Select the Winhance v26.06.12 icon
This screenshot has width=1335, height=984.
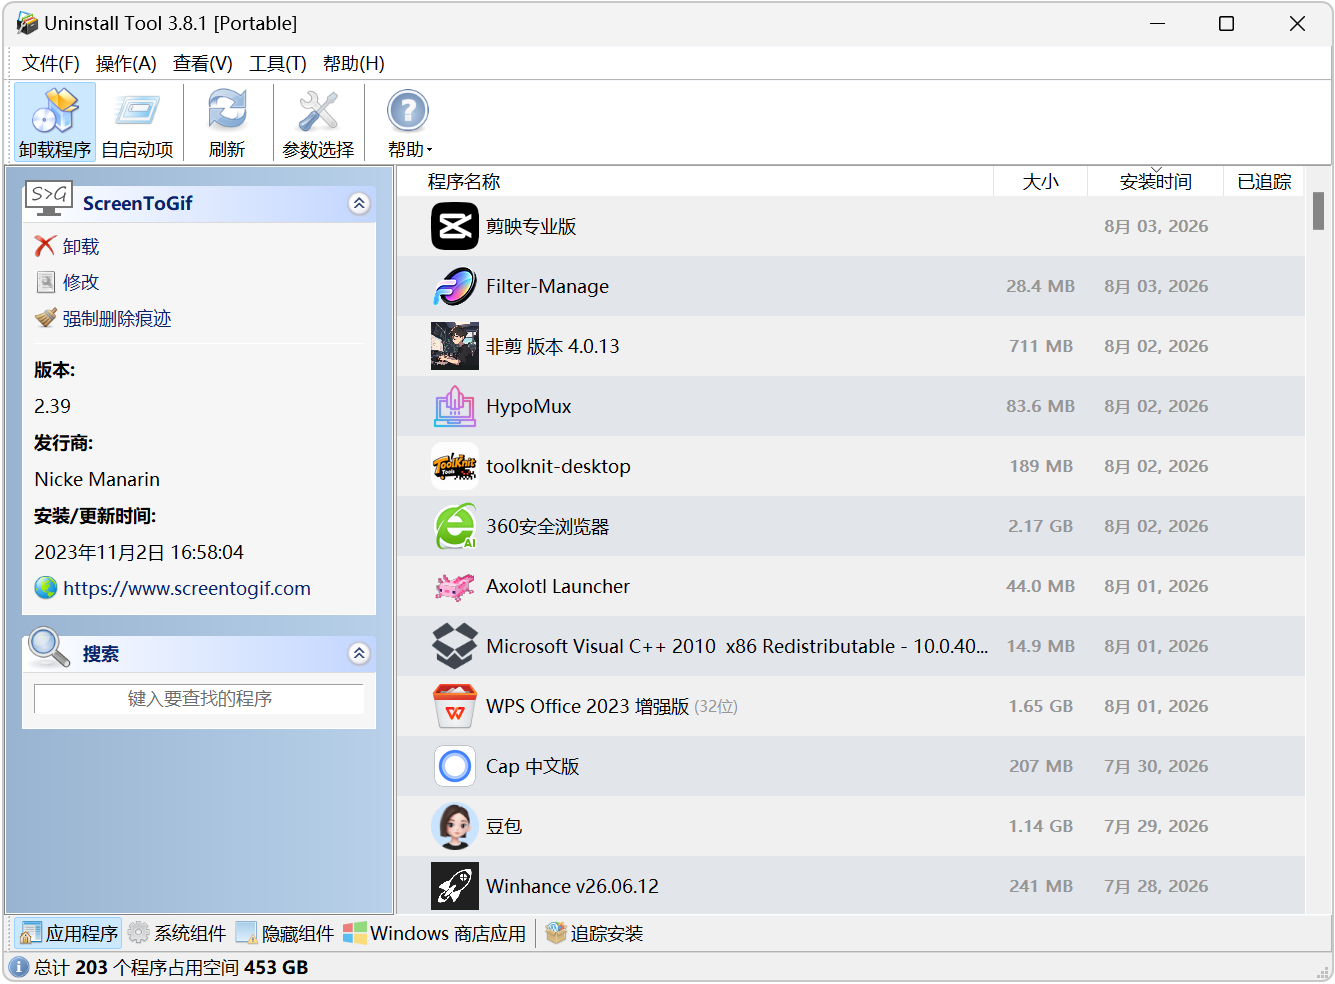(455, 886)
